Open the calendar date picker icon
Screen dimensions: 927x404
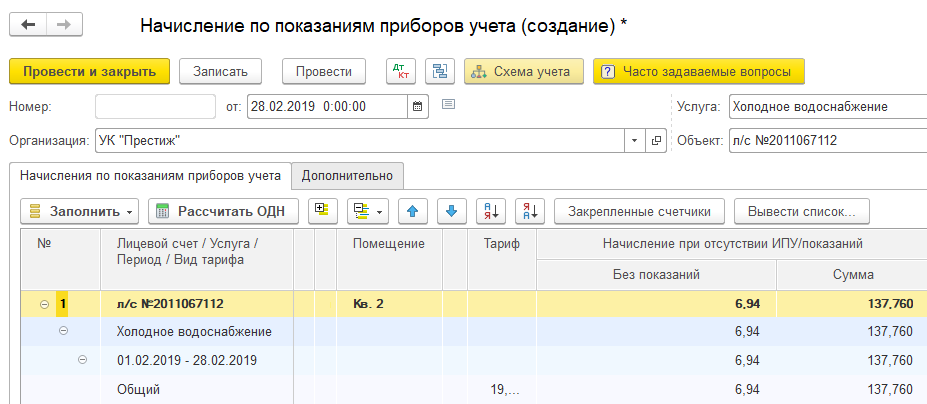(x=419, y=106)
